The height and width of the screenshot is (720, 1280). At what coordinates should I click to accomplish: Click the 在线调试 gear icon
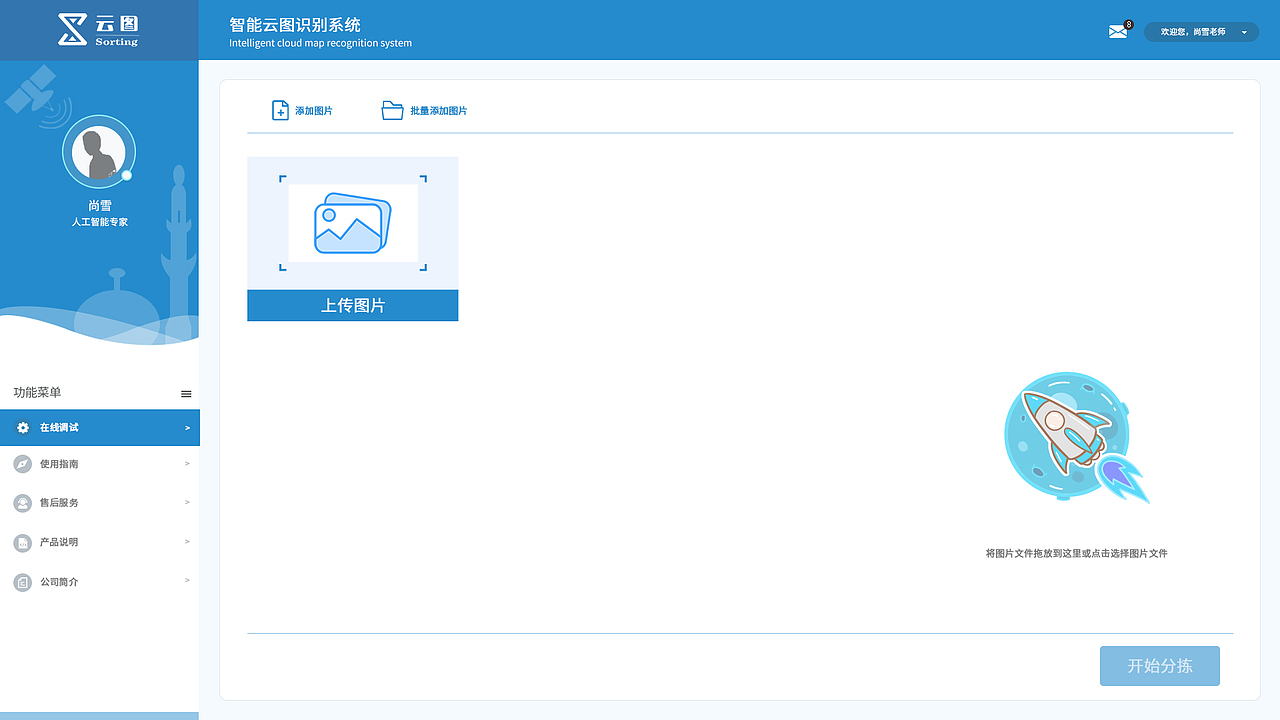[23, 428]
